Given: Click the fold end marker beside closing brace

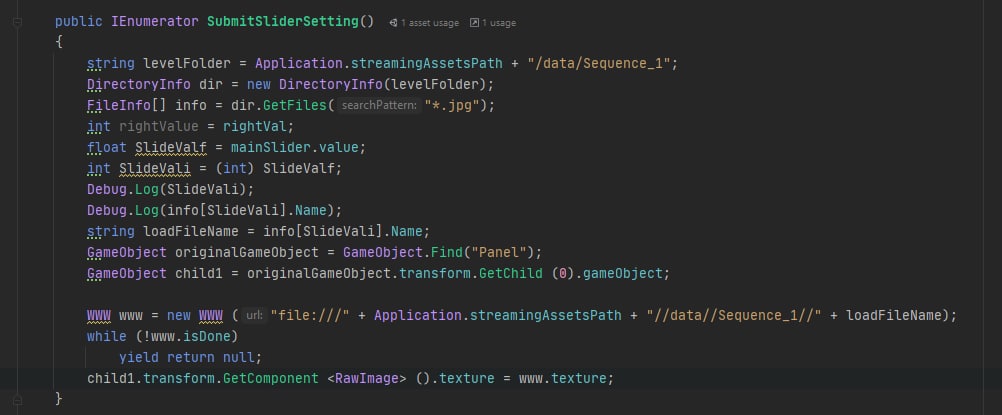Looking at the screenshot, I should 17,398.
